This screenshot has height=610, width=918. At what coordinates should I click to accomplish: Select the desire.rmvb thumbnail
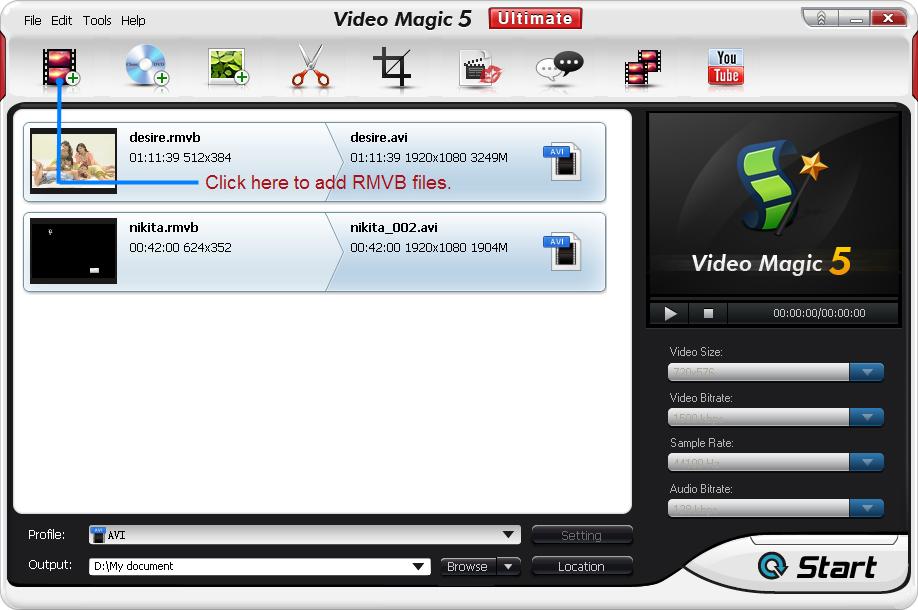73,161
